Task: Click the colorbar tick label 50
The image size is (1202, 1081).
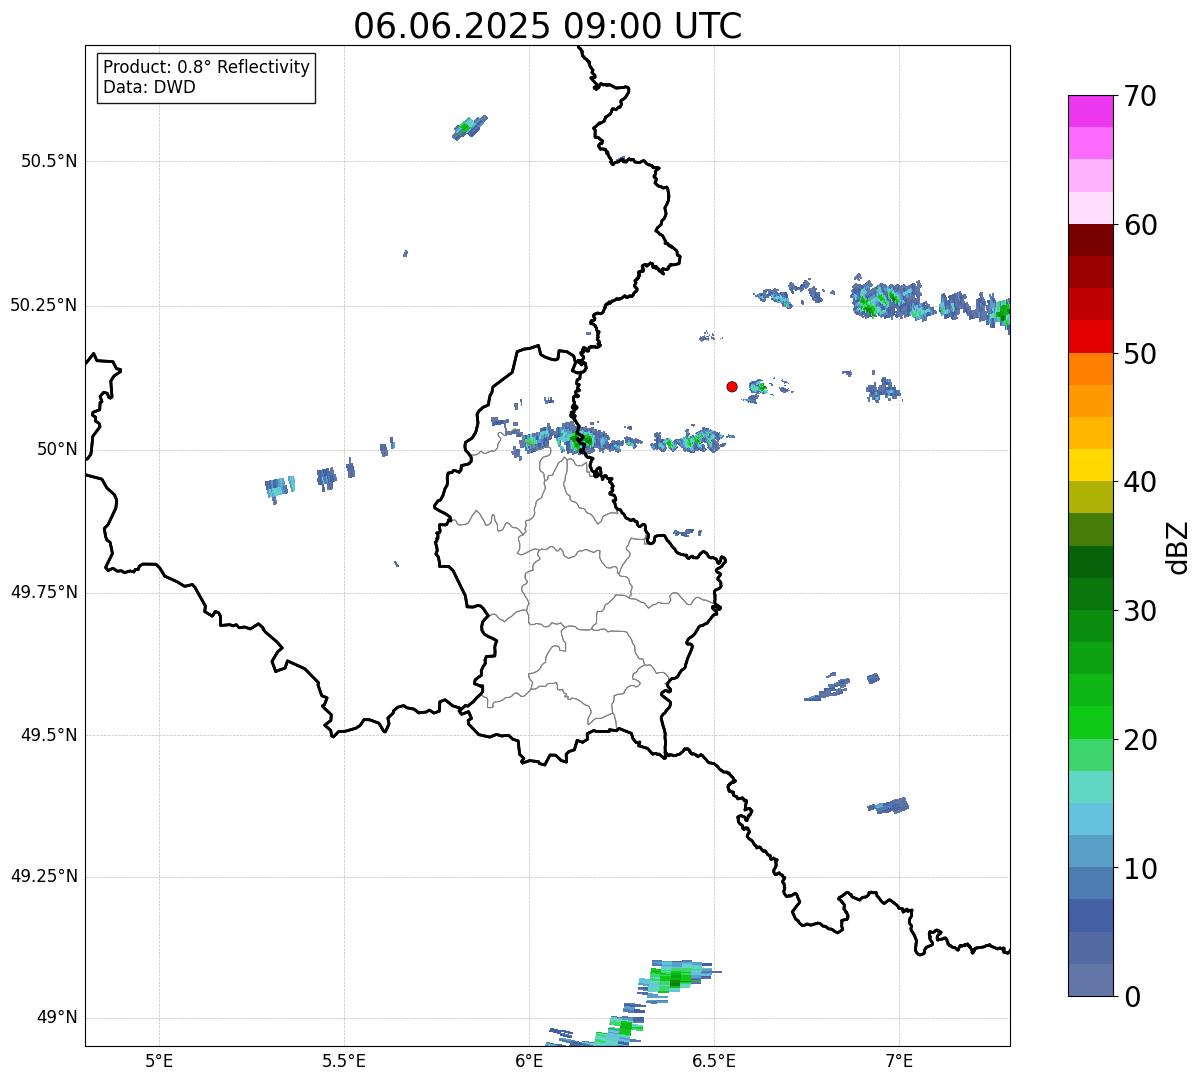Action: tap(1140, 354)
